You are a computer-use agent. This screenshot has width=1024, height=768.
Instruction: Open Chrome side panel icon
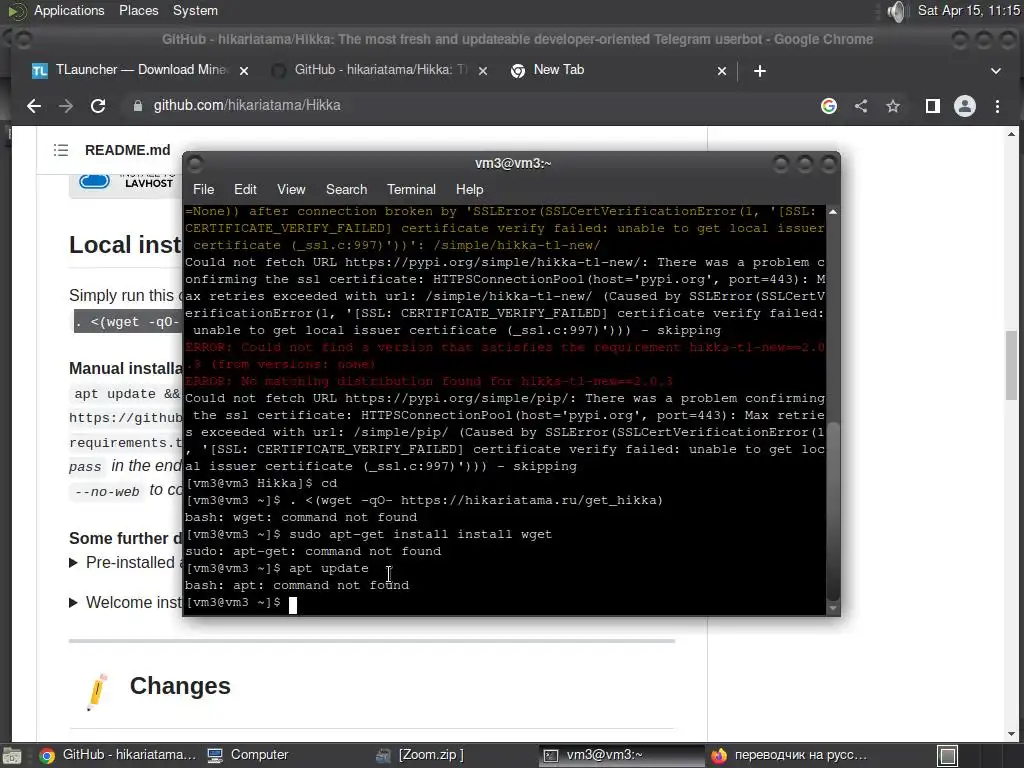point(933,106)
